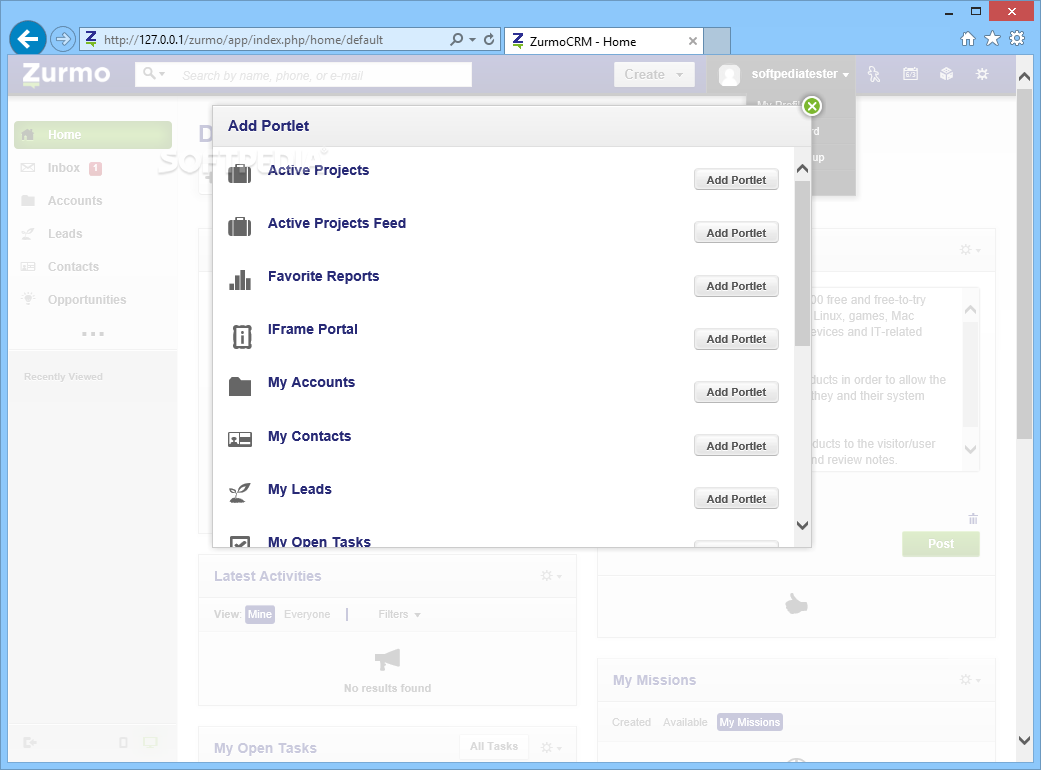
Task: Open the search scope dropdown
Action: tap(154, 74)
